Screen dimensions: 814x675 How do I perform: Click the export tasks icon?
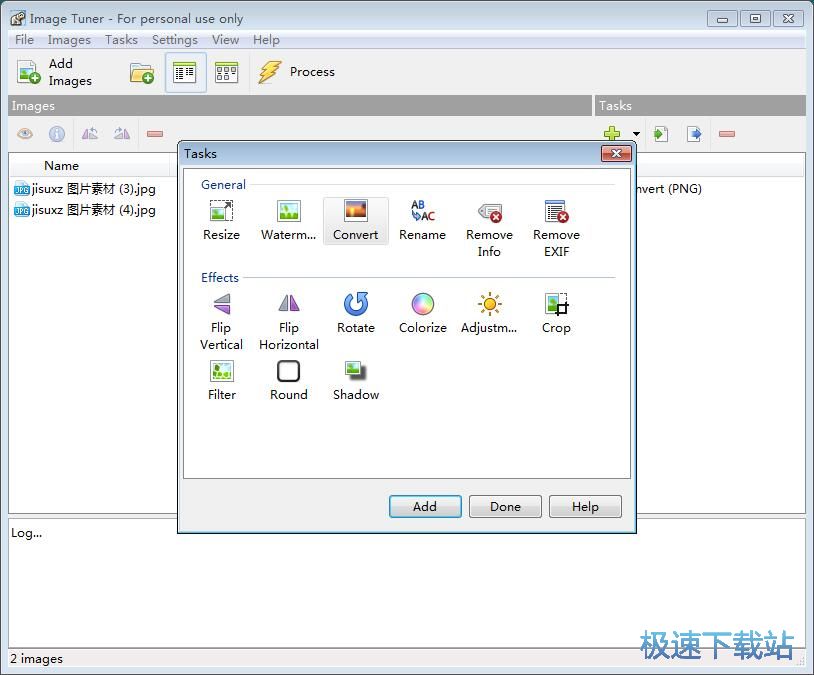(x=694, y=134)
